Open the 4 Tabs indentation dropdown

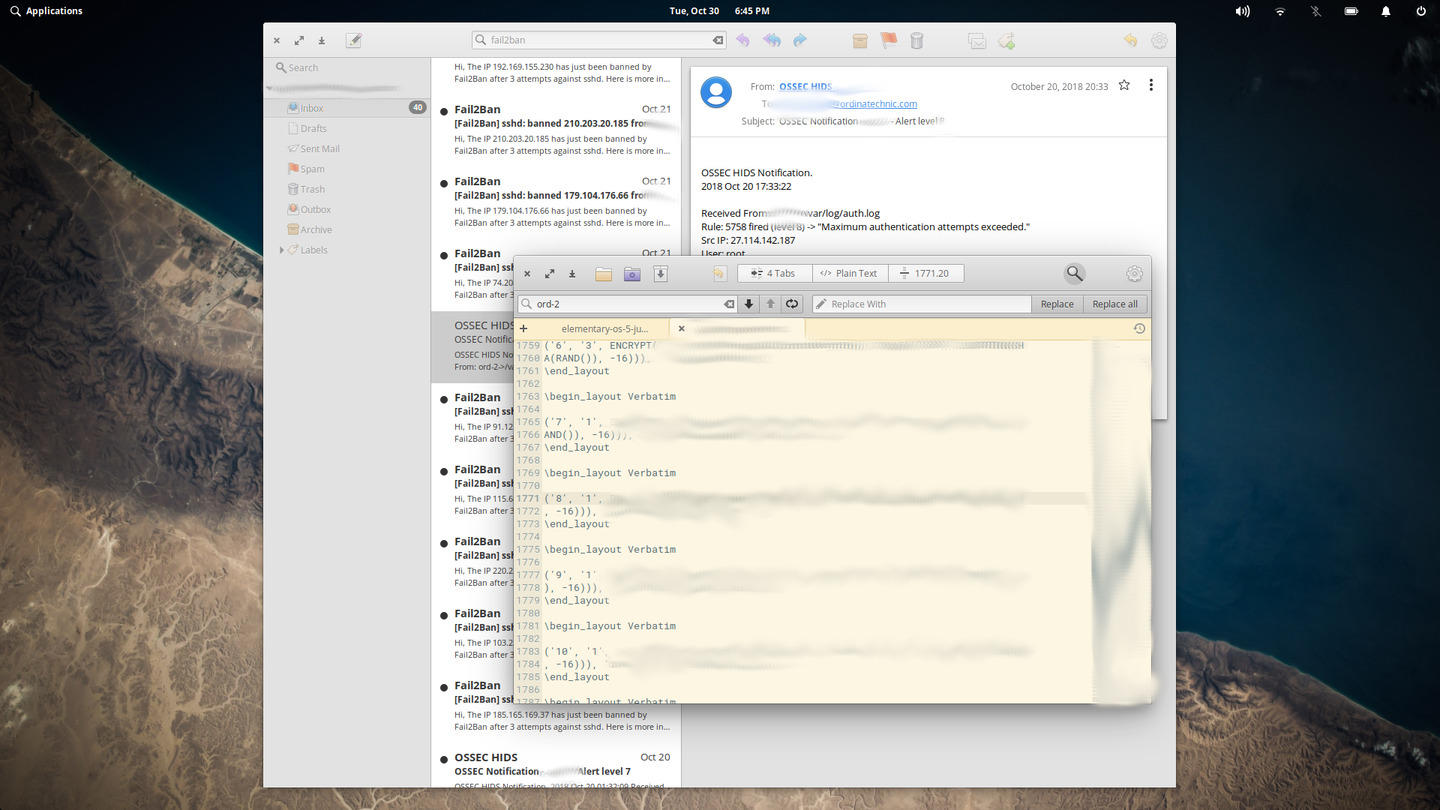coord(773,273)
